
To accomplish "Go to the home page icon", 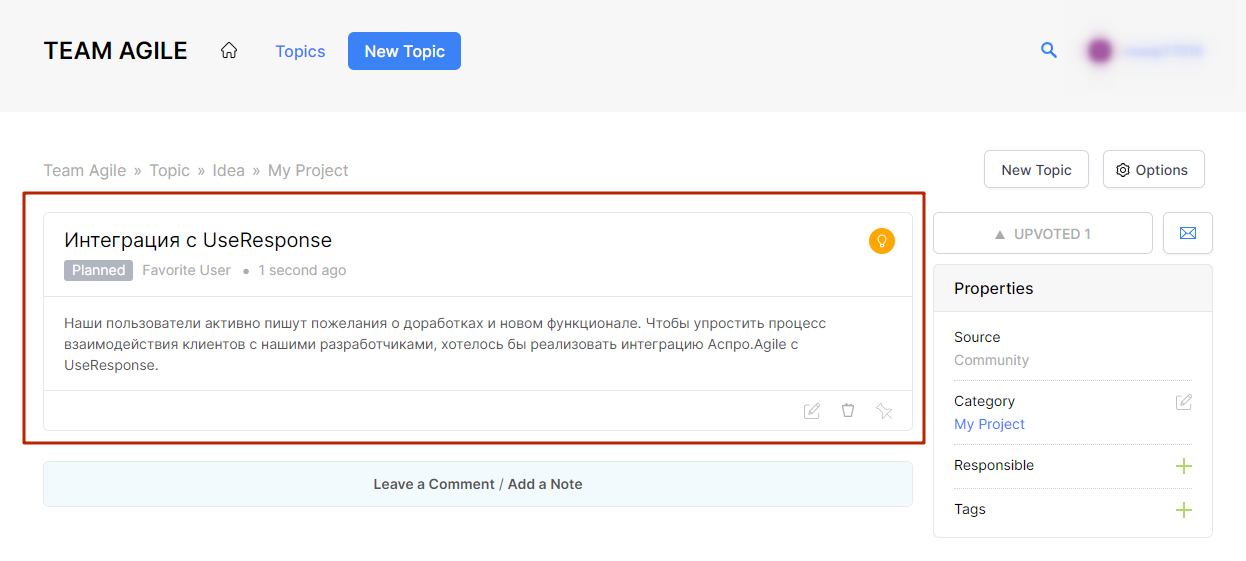I will point(229,51).
